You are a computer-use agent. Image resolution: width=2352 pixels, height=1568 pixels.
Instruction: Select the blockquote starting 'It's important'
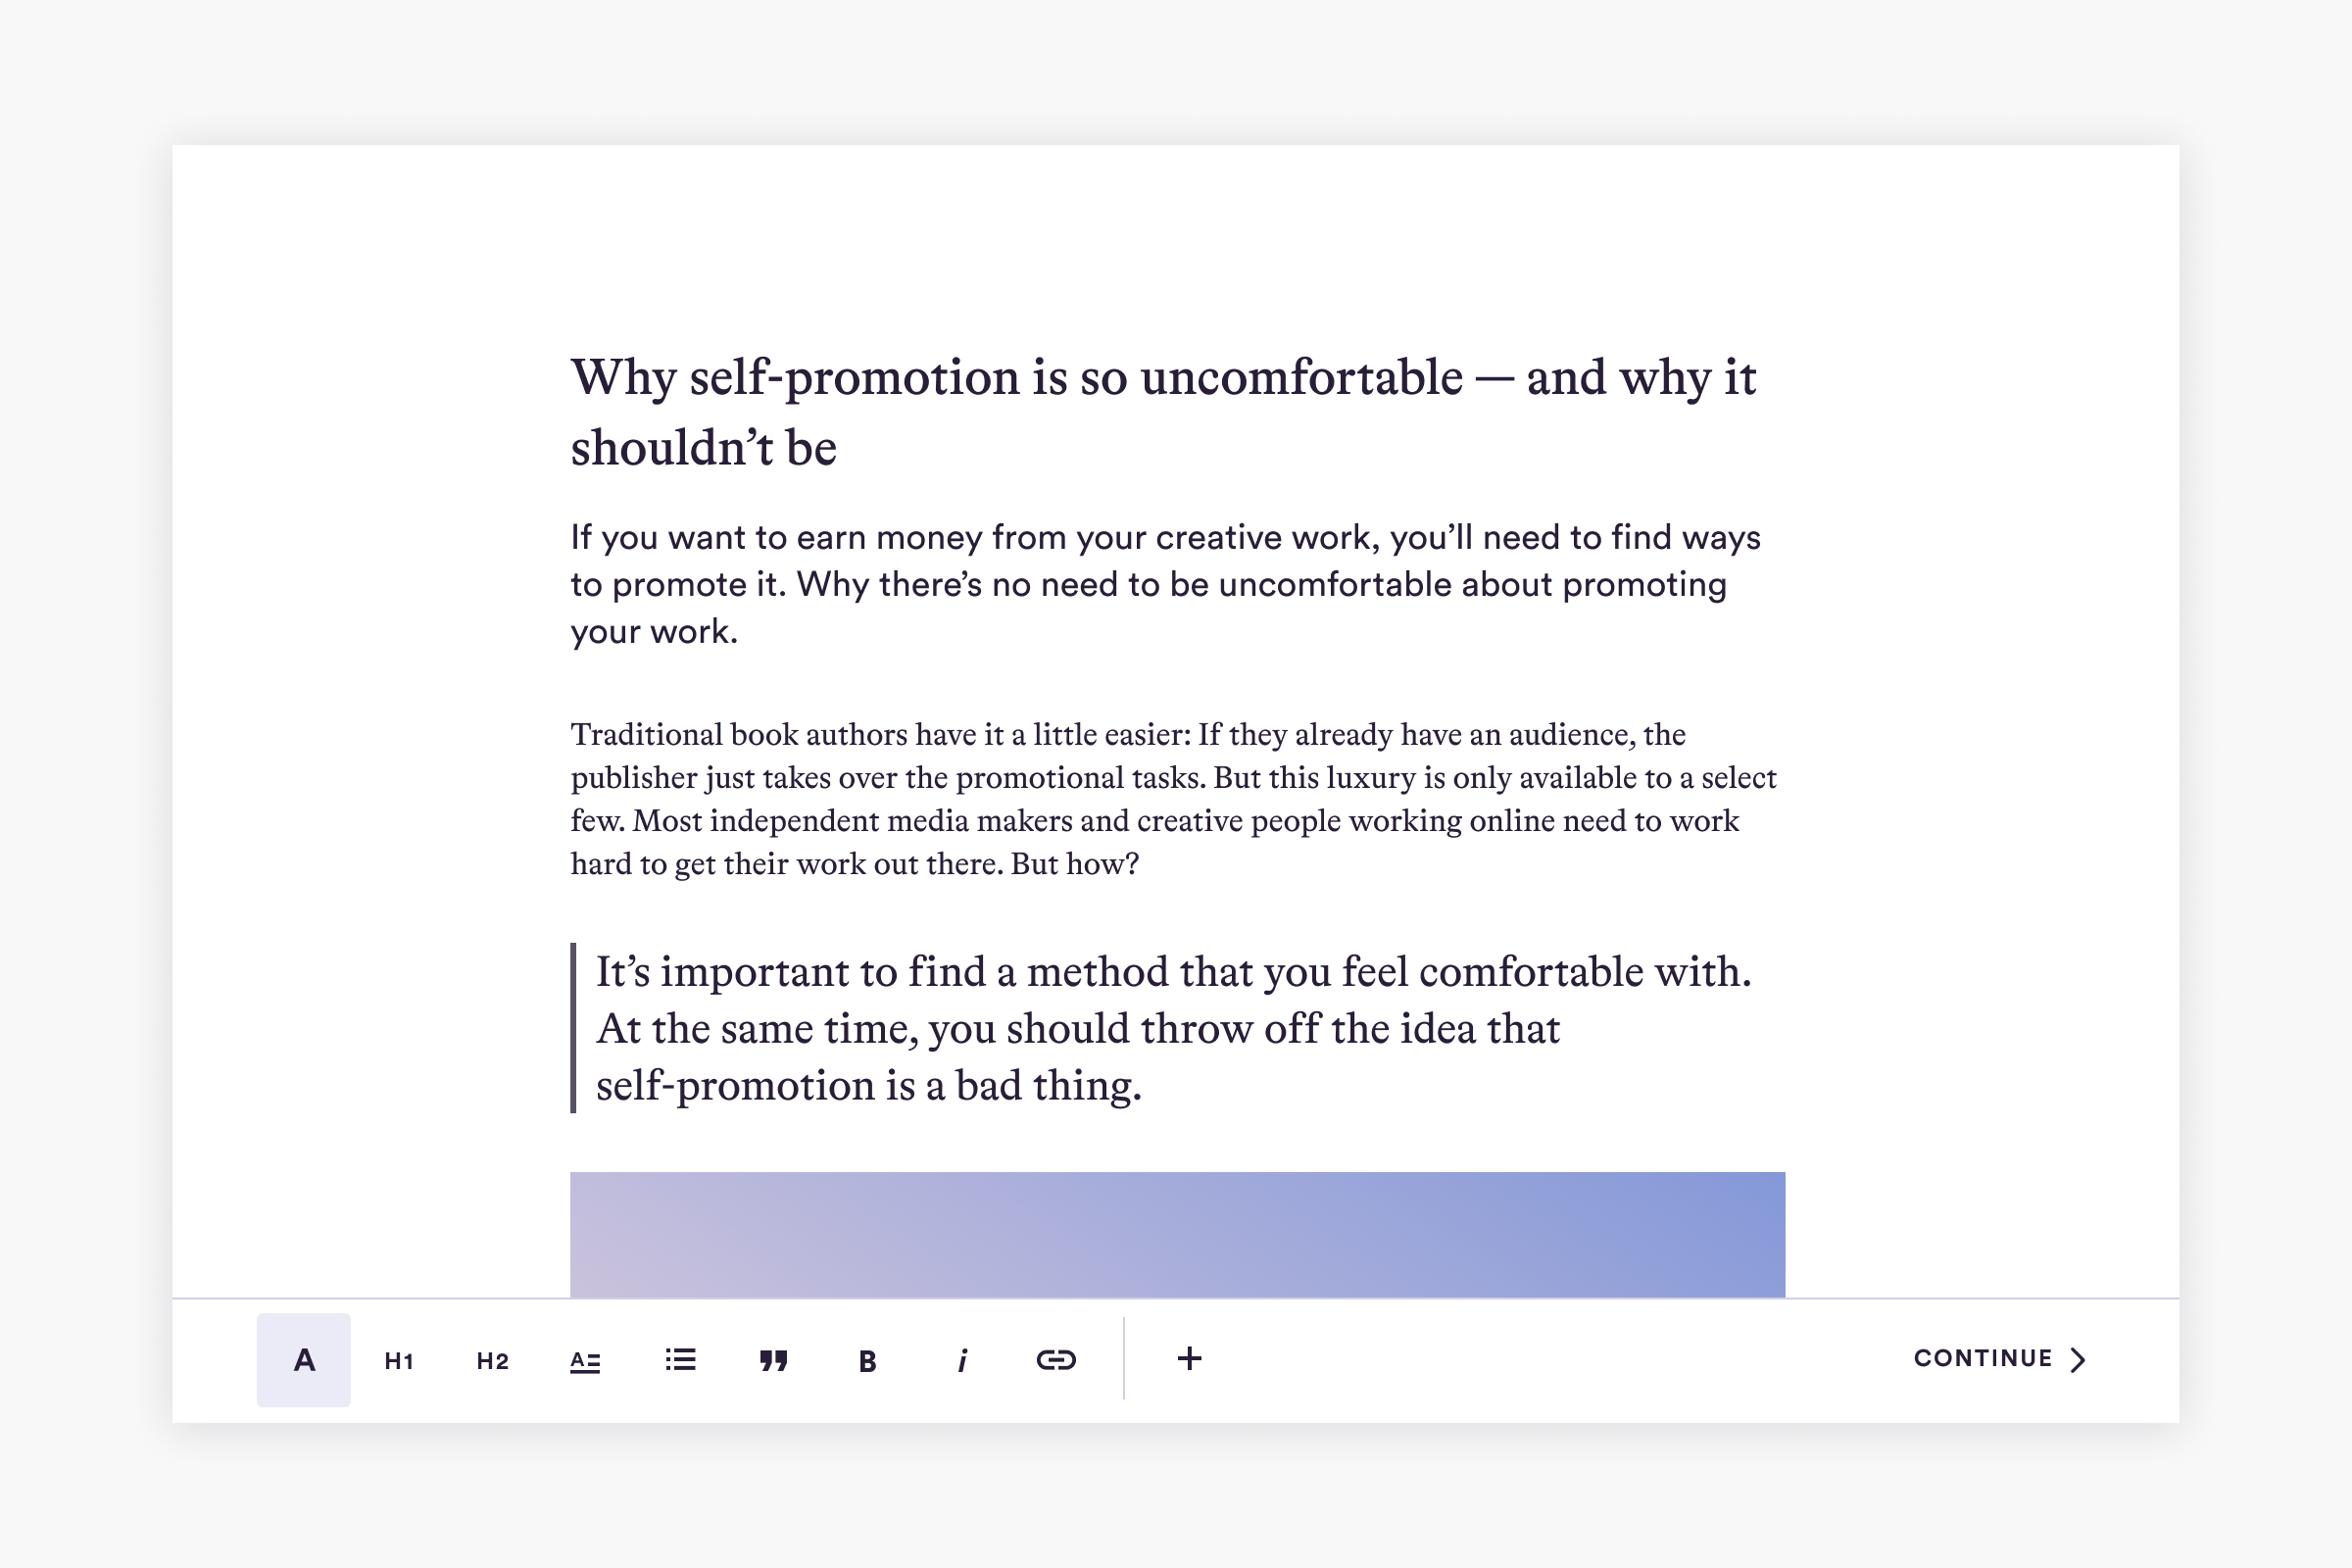point(1173,1028)
